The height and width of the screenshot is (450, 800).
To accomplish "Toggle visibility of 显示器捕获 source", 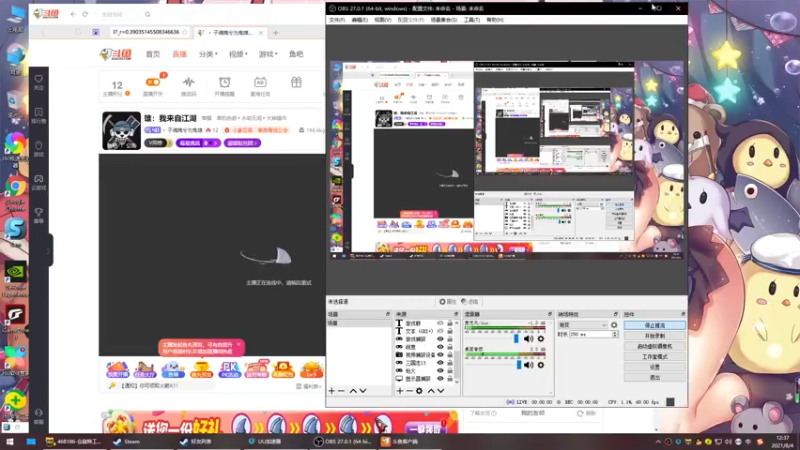I will tap(440, 379).
